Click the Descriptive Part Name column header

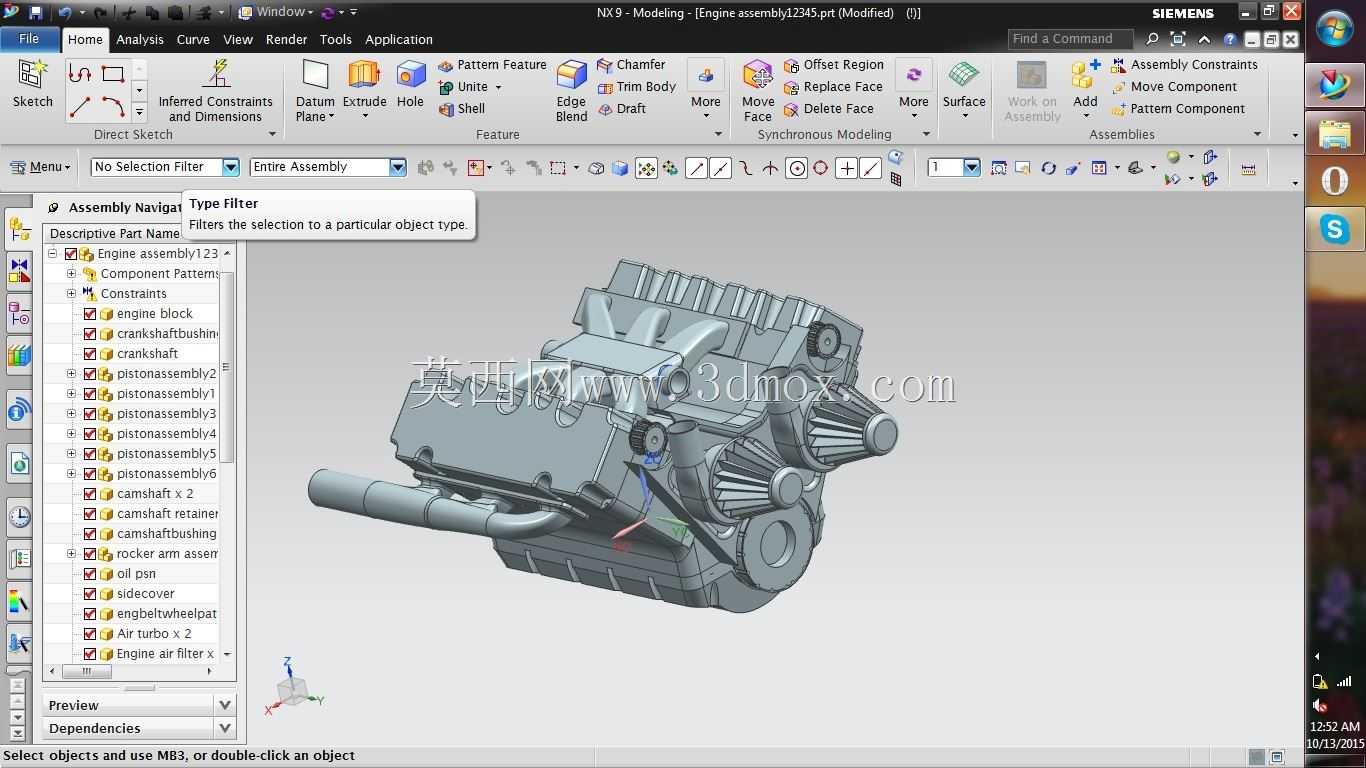[116, 234]
